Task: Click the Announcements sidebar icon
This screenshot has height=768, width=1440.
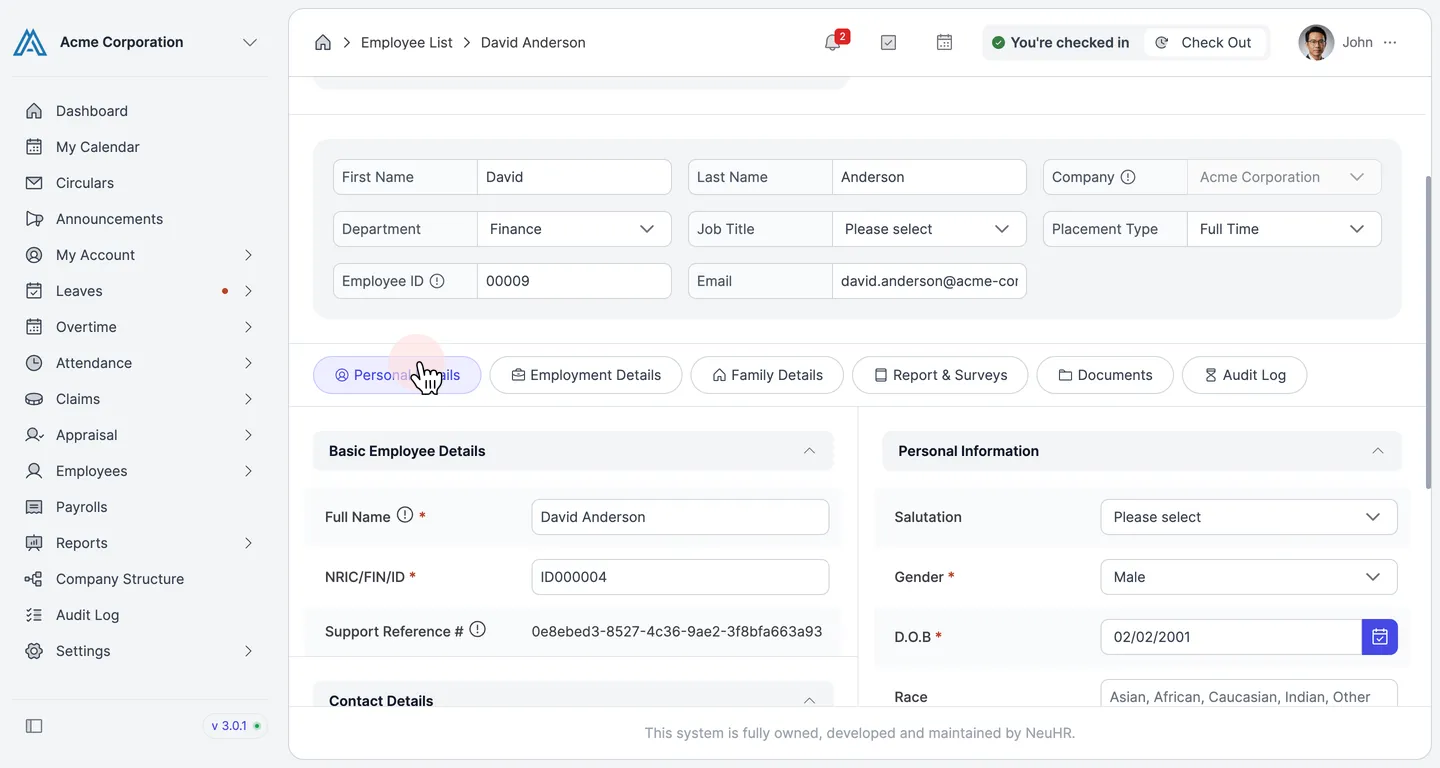Action: [x=34, y=219]
